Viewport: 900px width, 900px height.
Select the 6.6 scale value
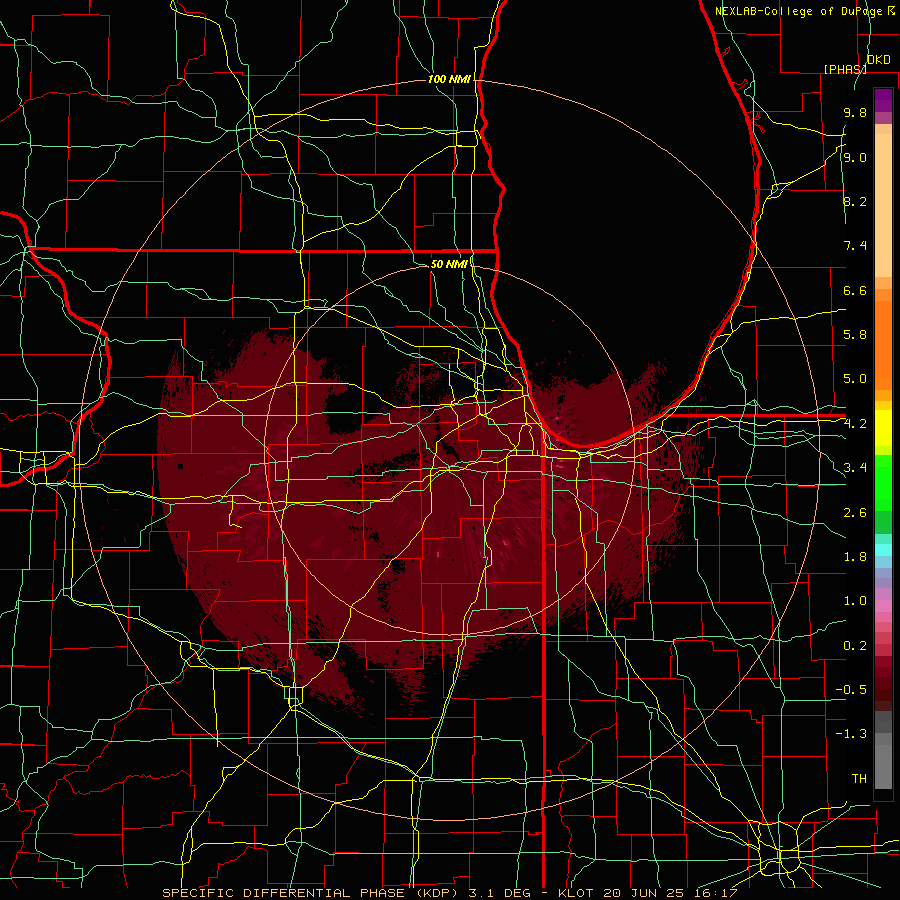pos(855,290)
